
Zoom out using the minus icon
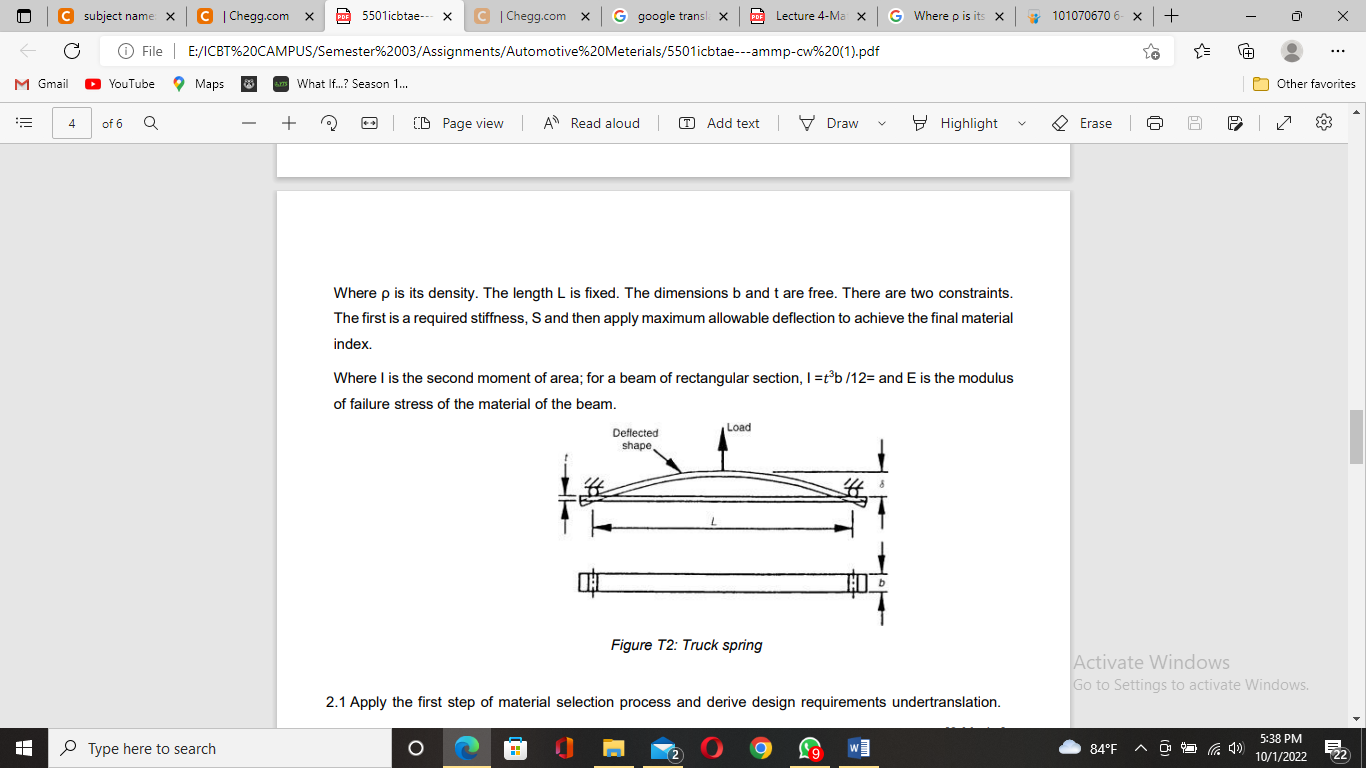click(x=249, y=123)
